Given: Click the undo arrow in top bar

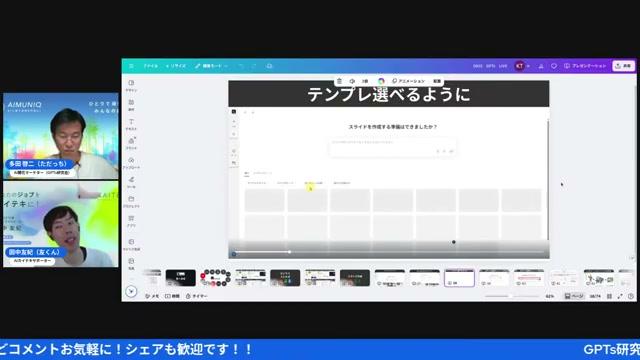Looking at the screenshot, I should tap(241, 66).
